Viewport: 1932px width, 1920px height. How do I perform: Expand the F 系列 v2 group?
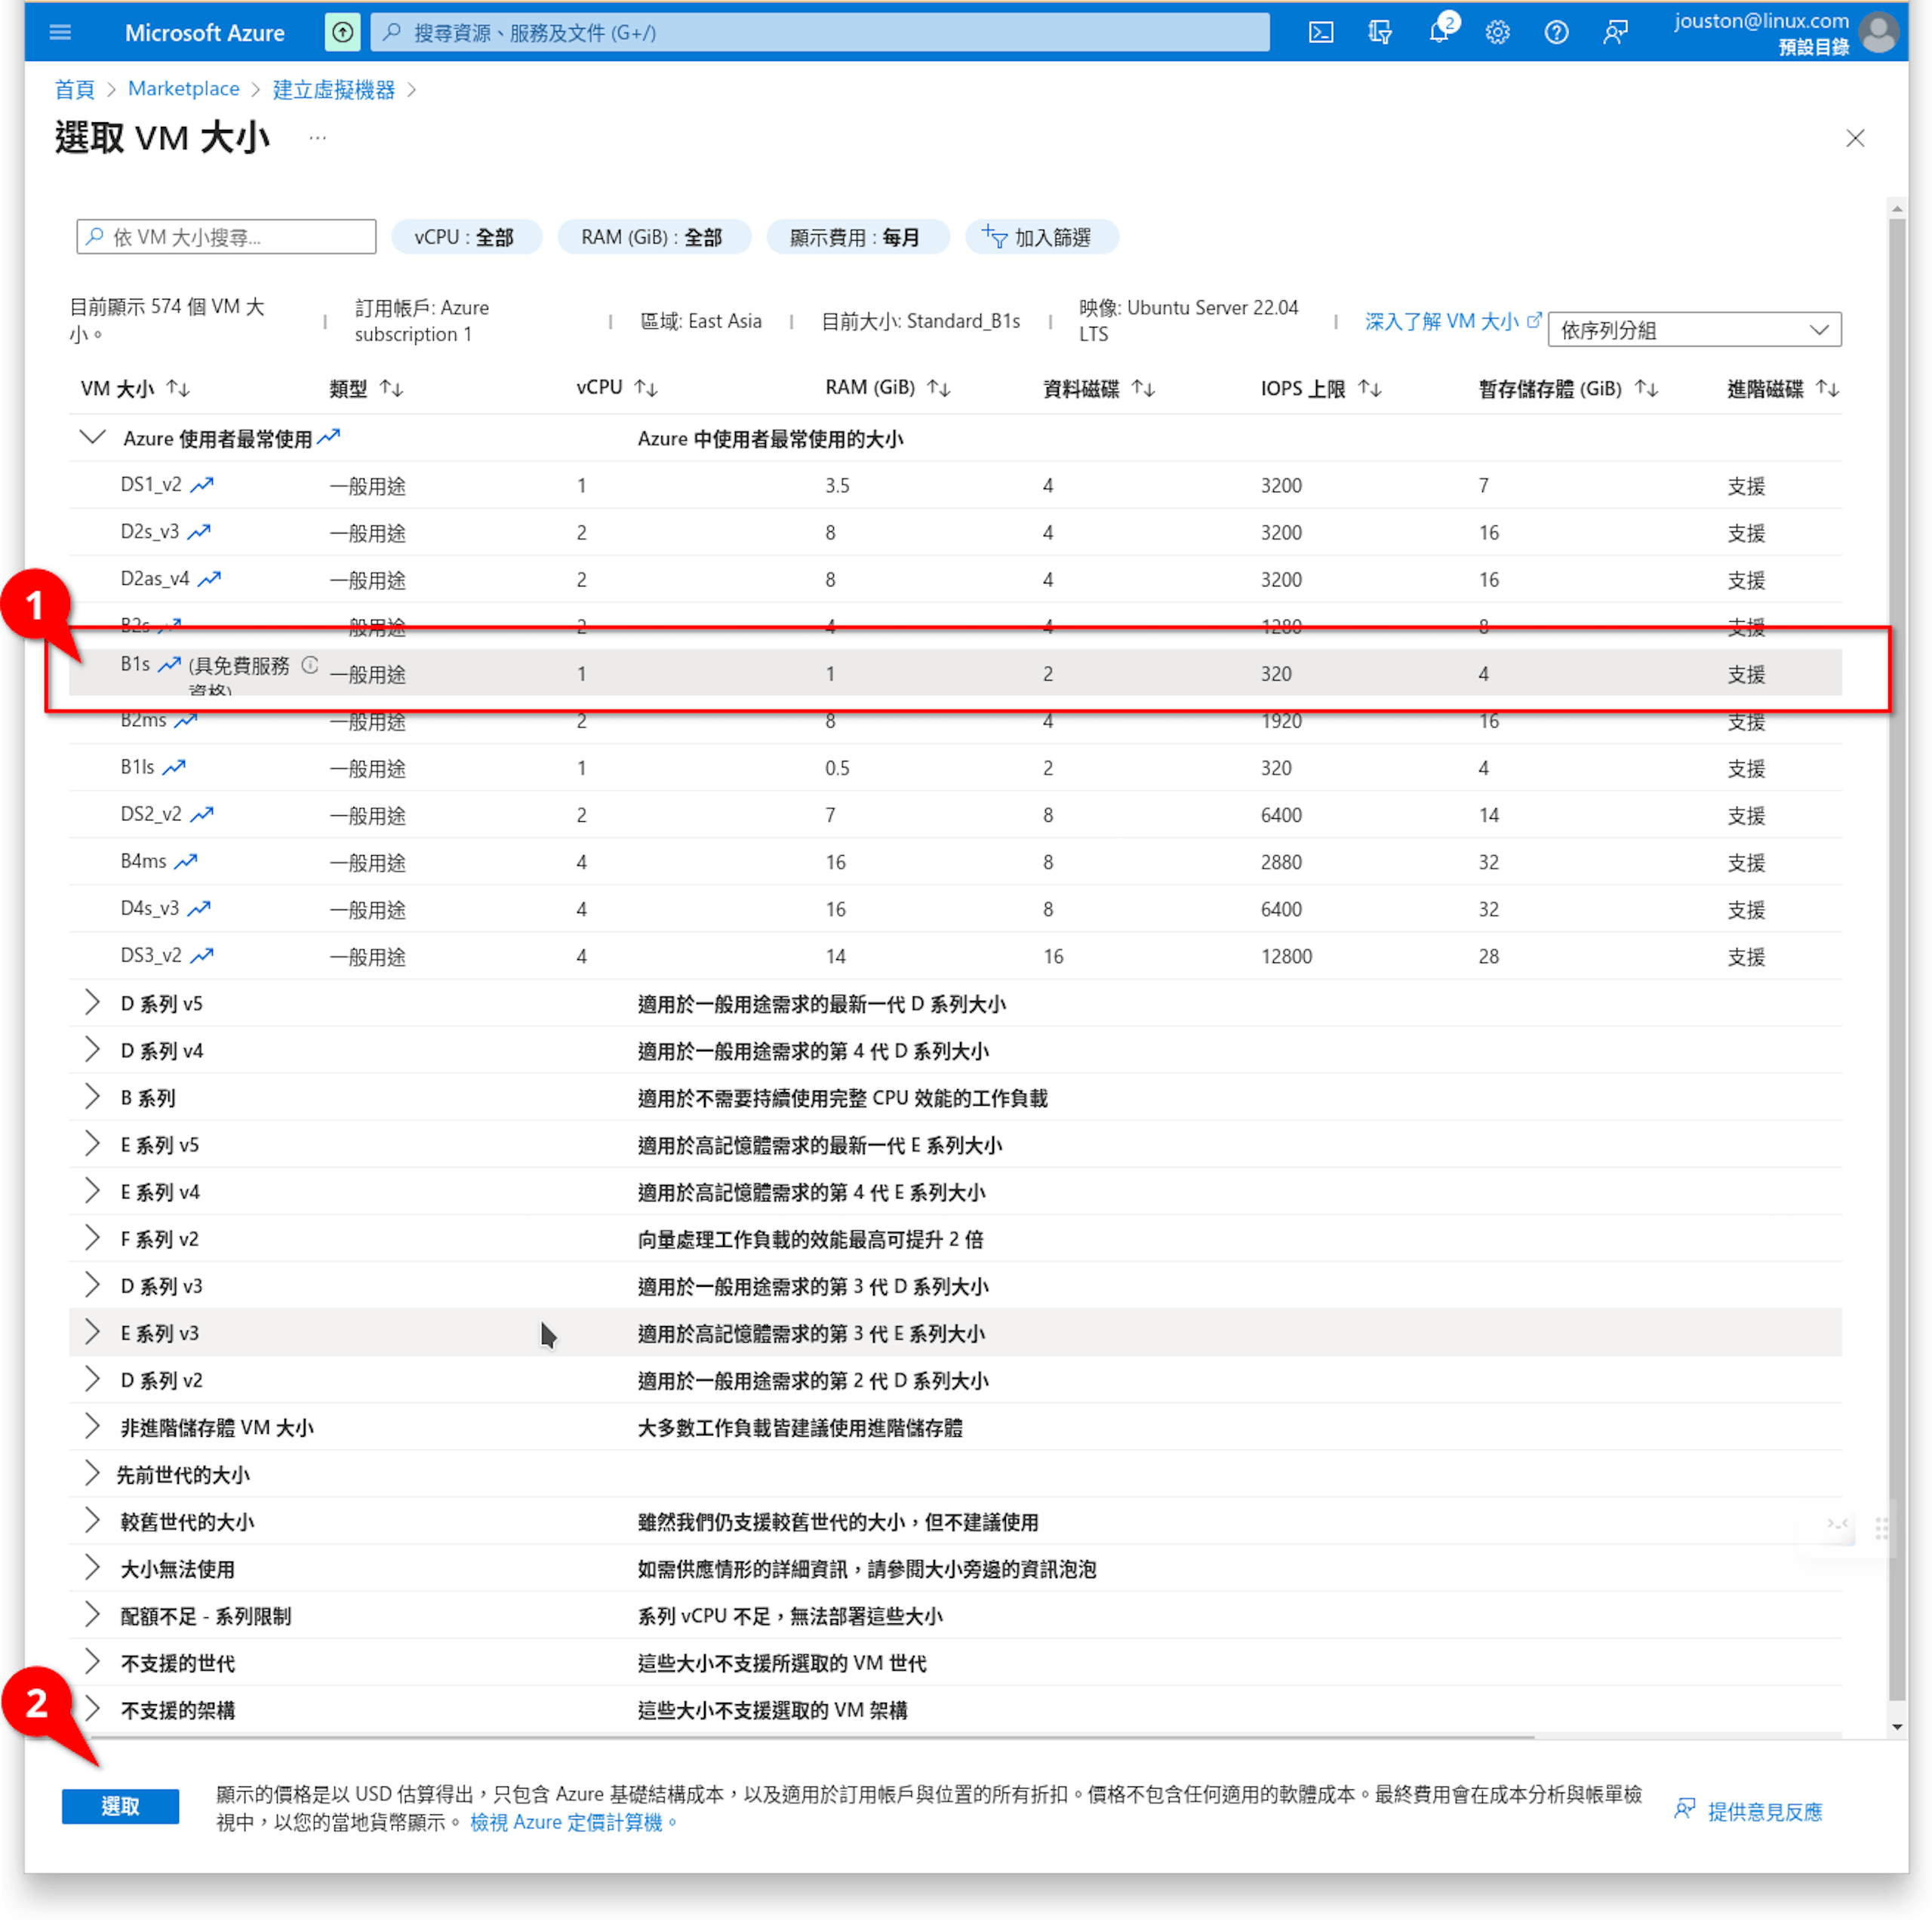click(92, 1238)
